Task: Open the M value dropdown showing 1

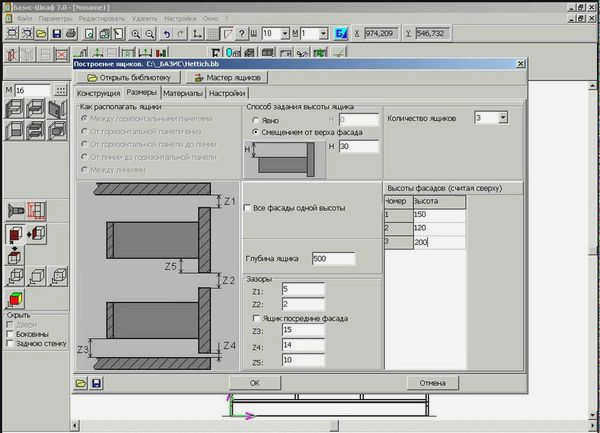Action: (324, 34)
